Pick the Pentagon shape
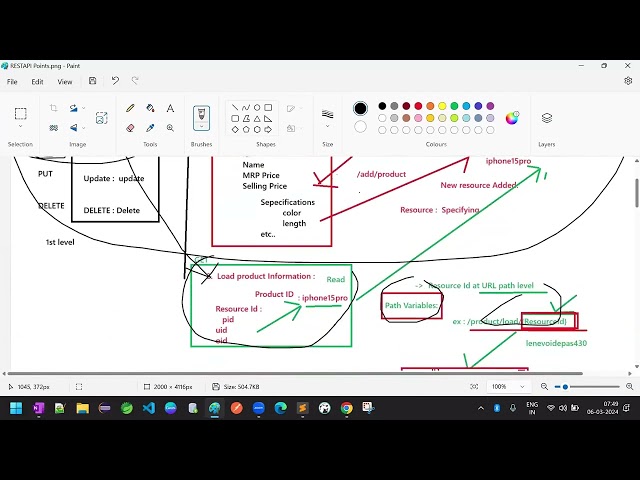This screenshot has width=640, height=480. (x=246, y=129)
